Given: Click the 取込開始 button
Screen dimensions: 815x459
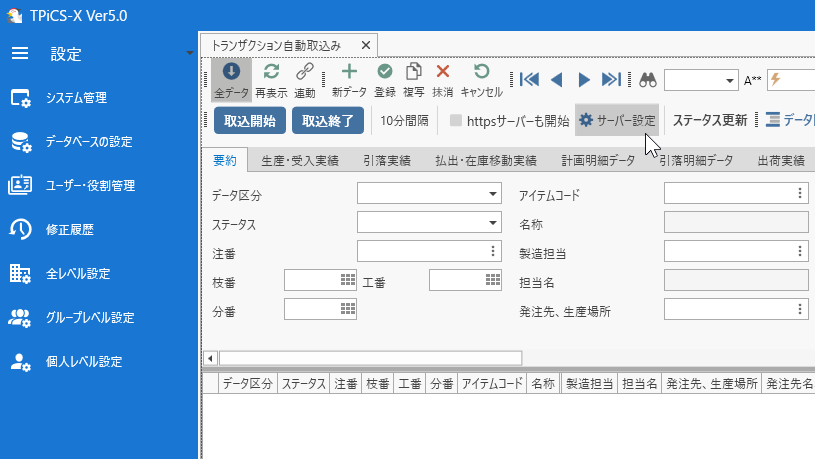Looking at the screenshot, I should pos(250,121).
